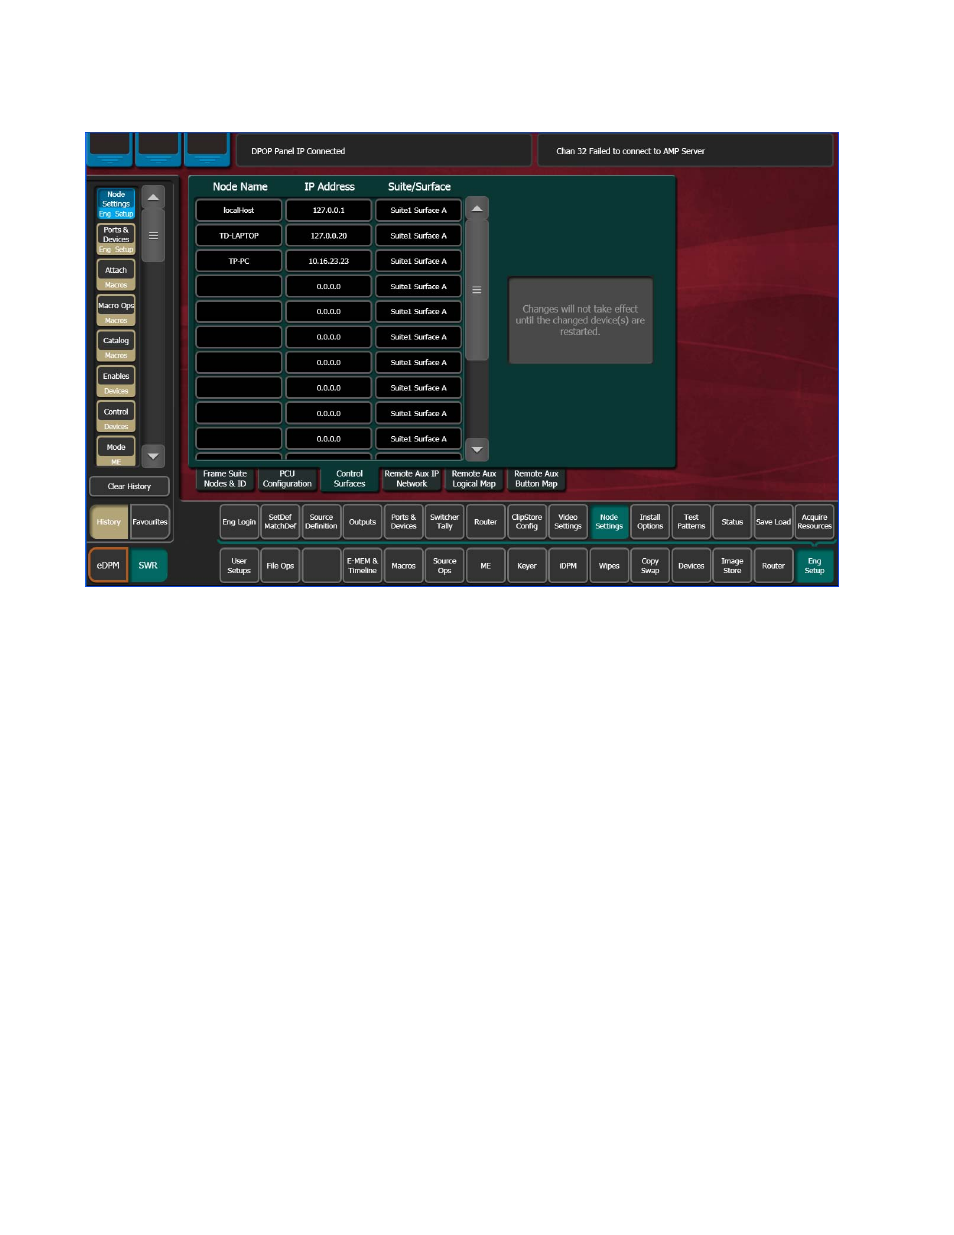
Task: Open User Setups menu
Action: tap(239, 565)
